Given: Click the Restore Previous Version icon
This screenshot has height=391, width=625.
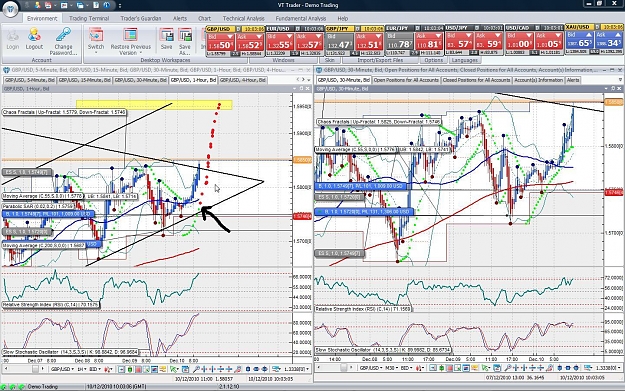Looking at the screenshot, I should 130,35.
